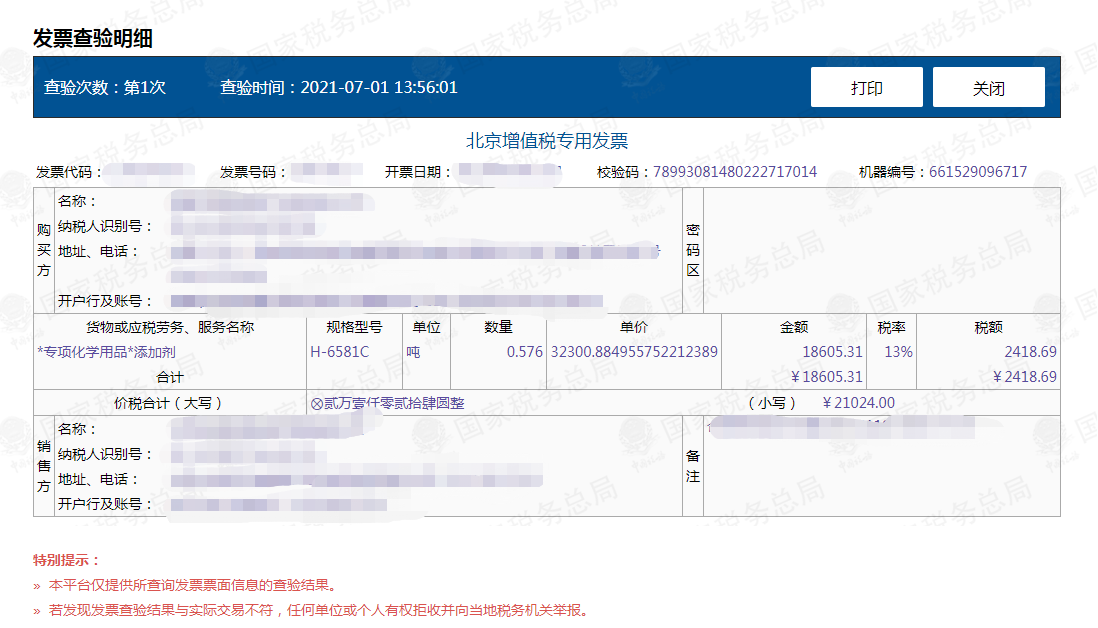Click the total amount ￥18605.31
The width and height of the screenshot is (1098, 628).
(826, 377)
